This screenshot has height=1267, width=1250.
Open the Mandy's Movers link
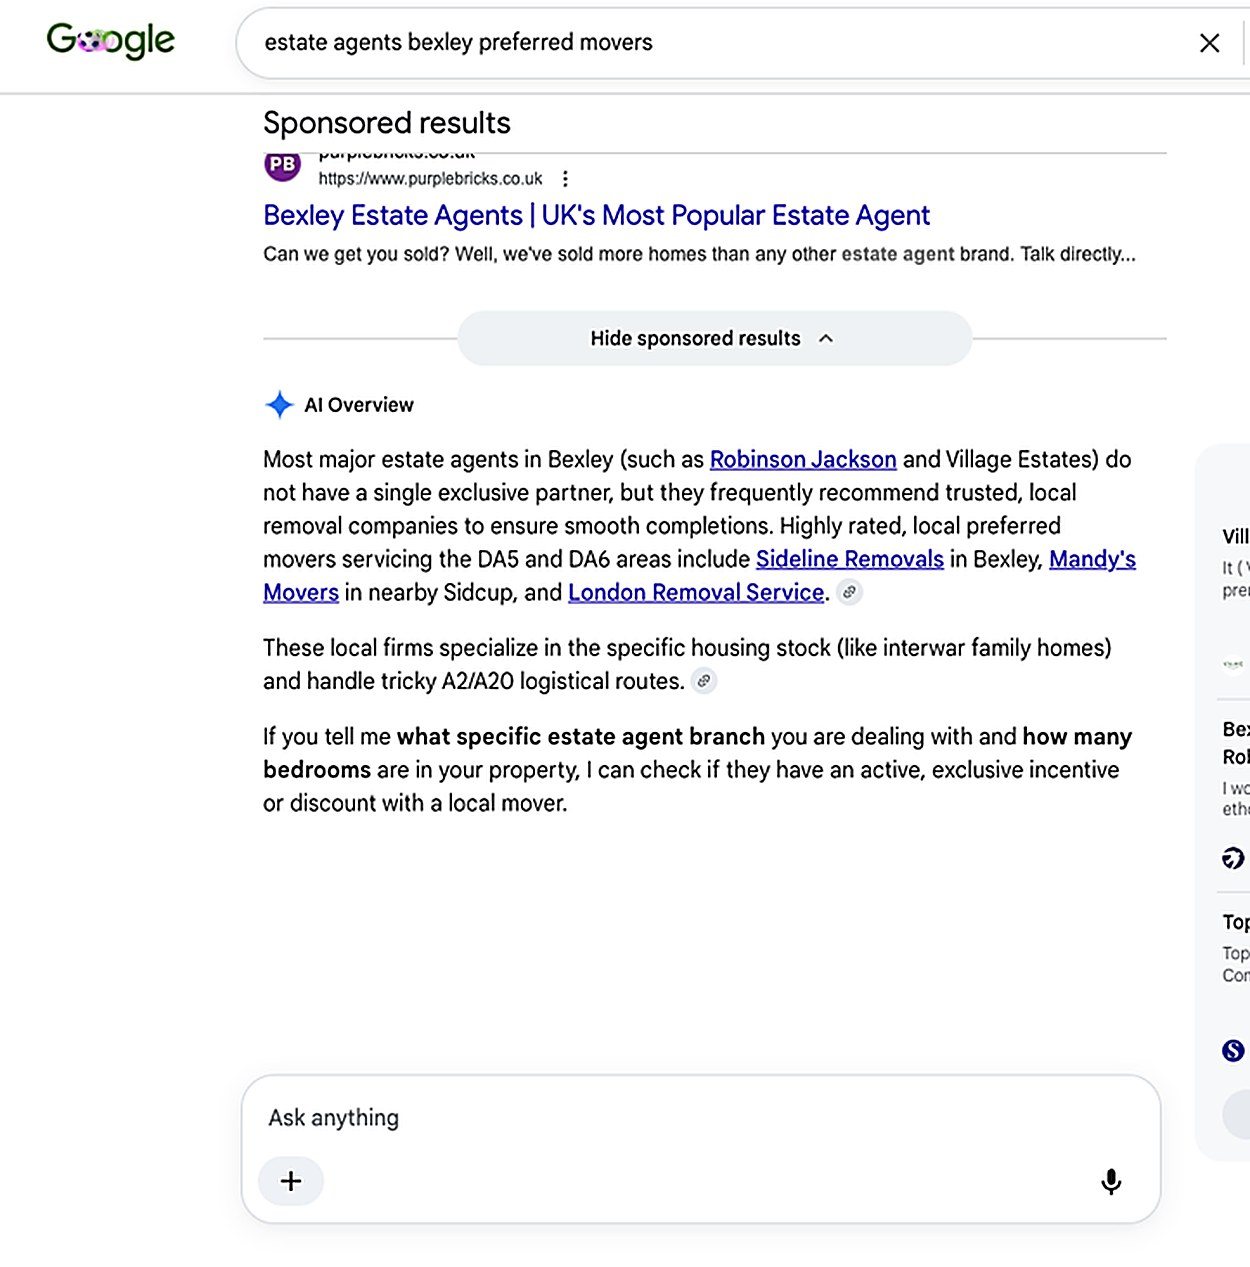click(x=1092, y=559)
